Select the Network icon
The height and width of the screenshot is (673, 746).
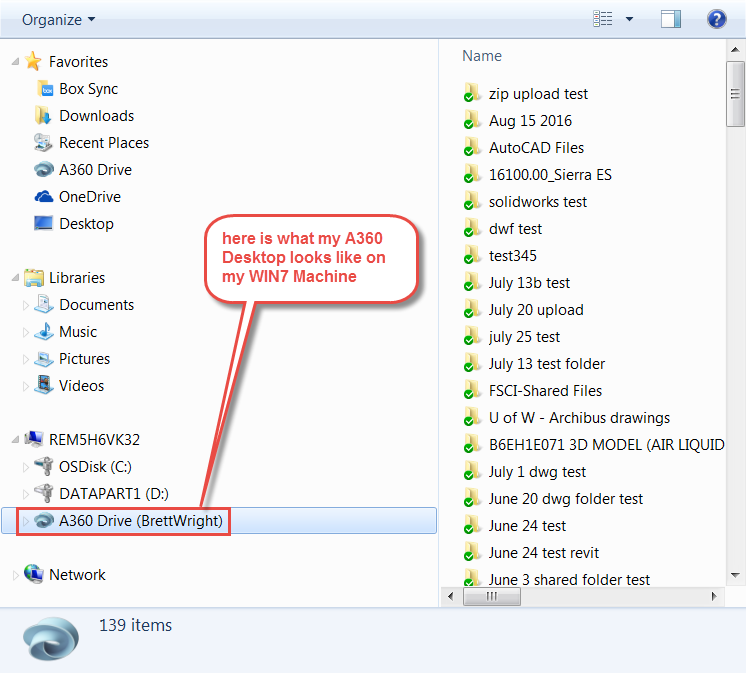click(34, 574)
